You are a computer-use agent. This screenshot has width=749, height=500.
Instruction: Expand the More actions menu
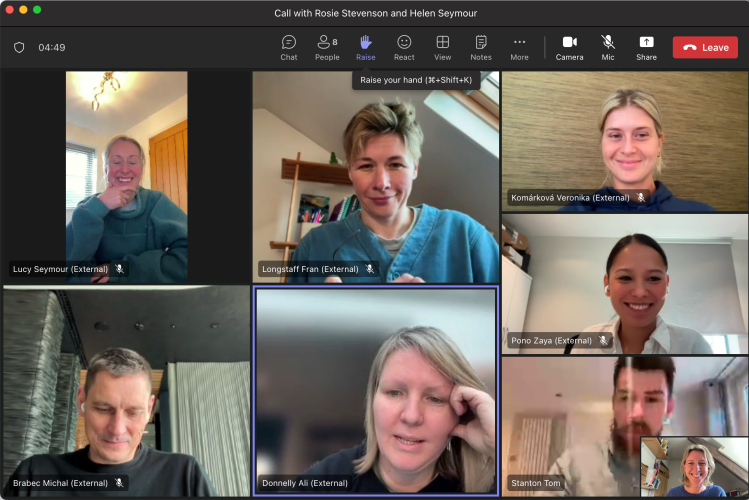coord(519,47)
